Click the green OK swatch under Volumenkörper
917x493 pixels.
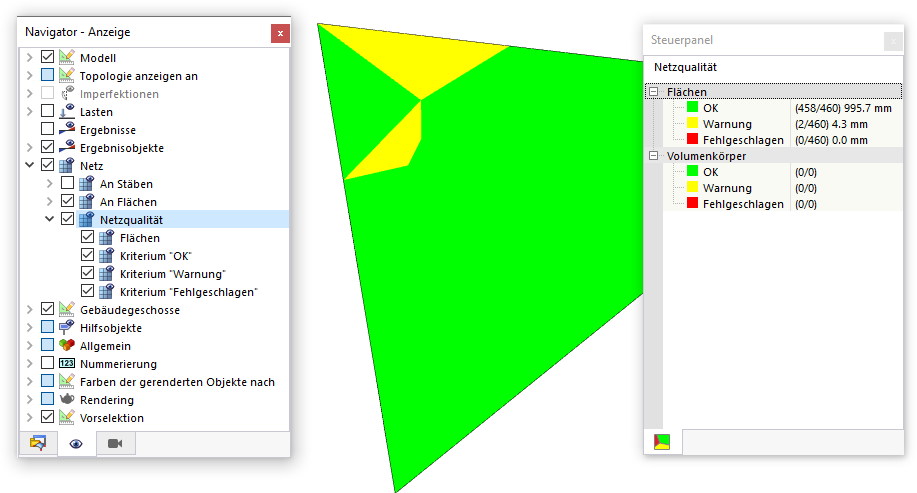click(x=692, y=171)
